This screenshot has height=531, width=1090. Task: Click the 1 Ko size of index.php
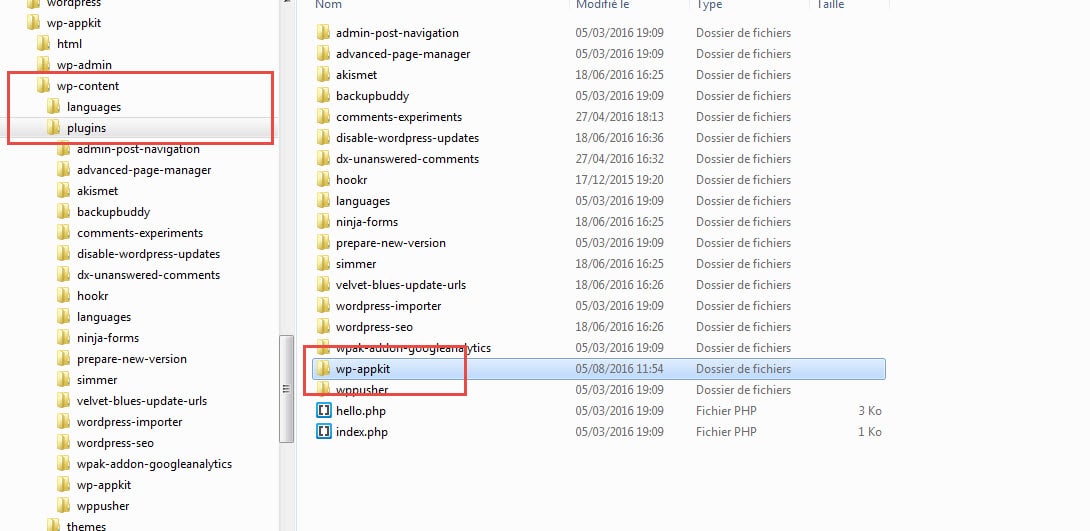[870, 432]
